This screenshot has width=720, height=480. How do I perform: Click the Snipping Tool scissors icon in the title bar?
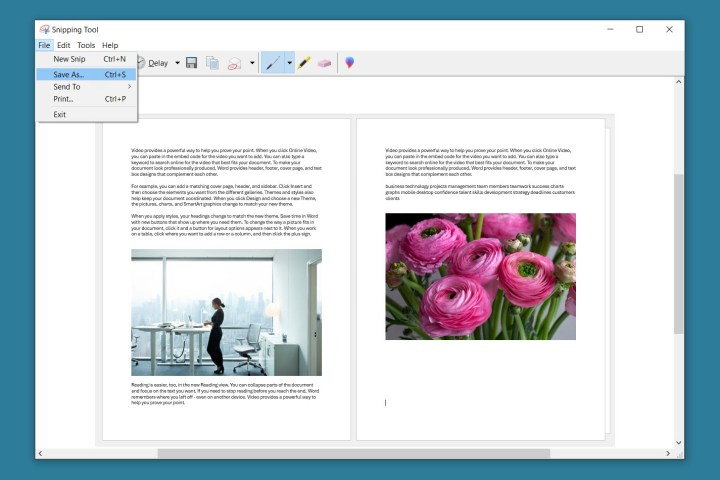[x=45, y=30]
